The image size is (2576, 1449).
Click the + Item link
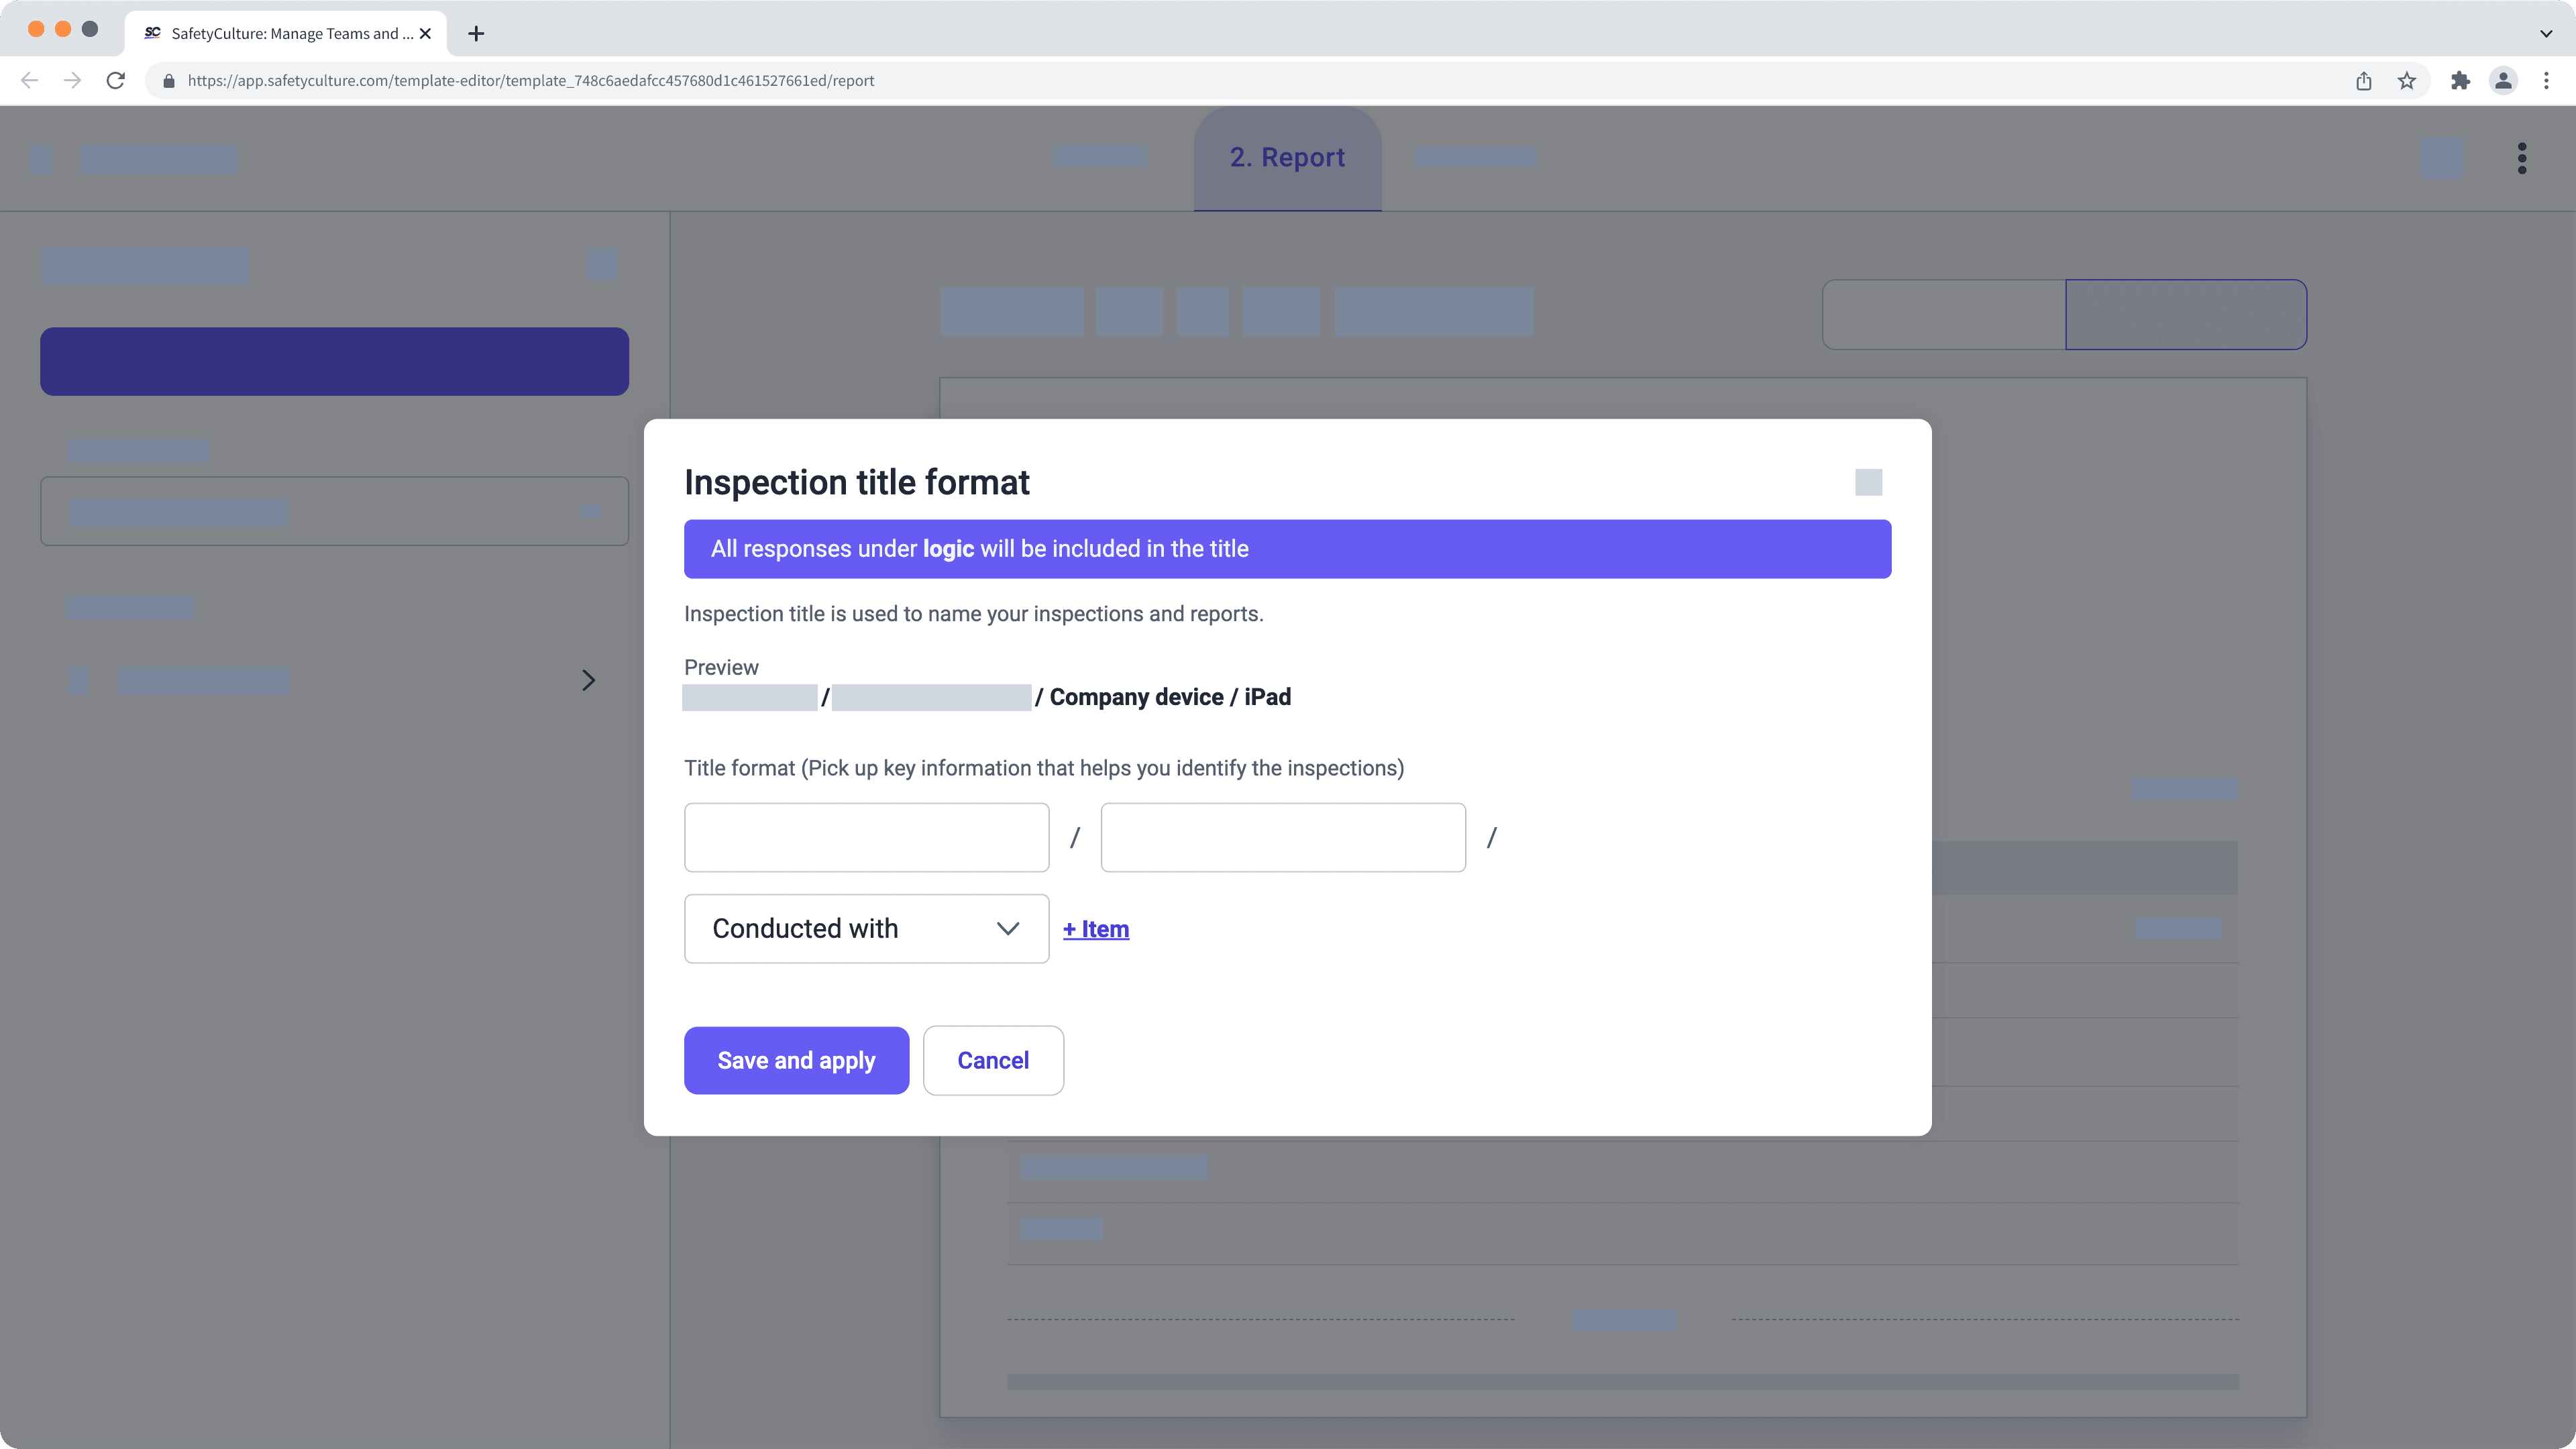[x=1096, y=929]
